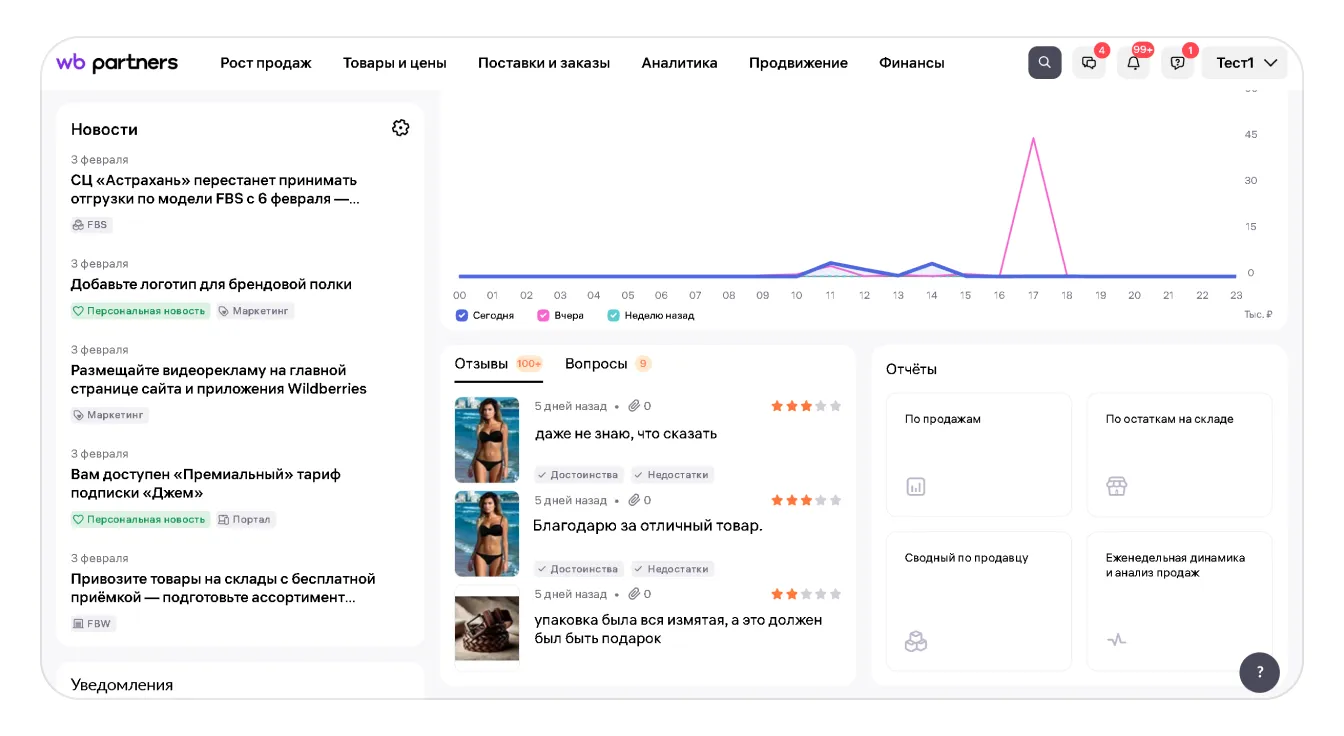
Task: Open news settings gear icon
Action: coord(401,128)
